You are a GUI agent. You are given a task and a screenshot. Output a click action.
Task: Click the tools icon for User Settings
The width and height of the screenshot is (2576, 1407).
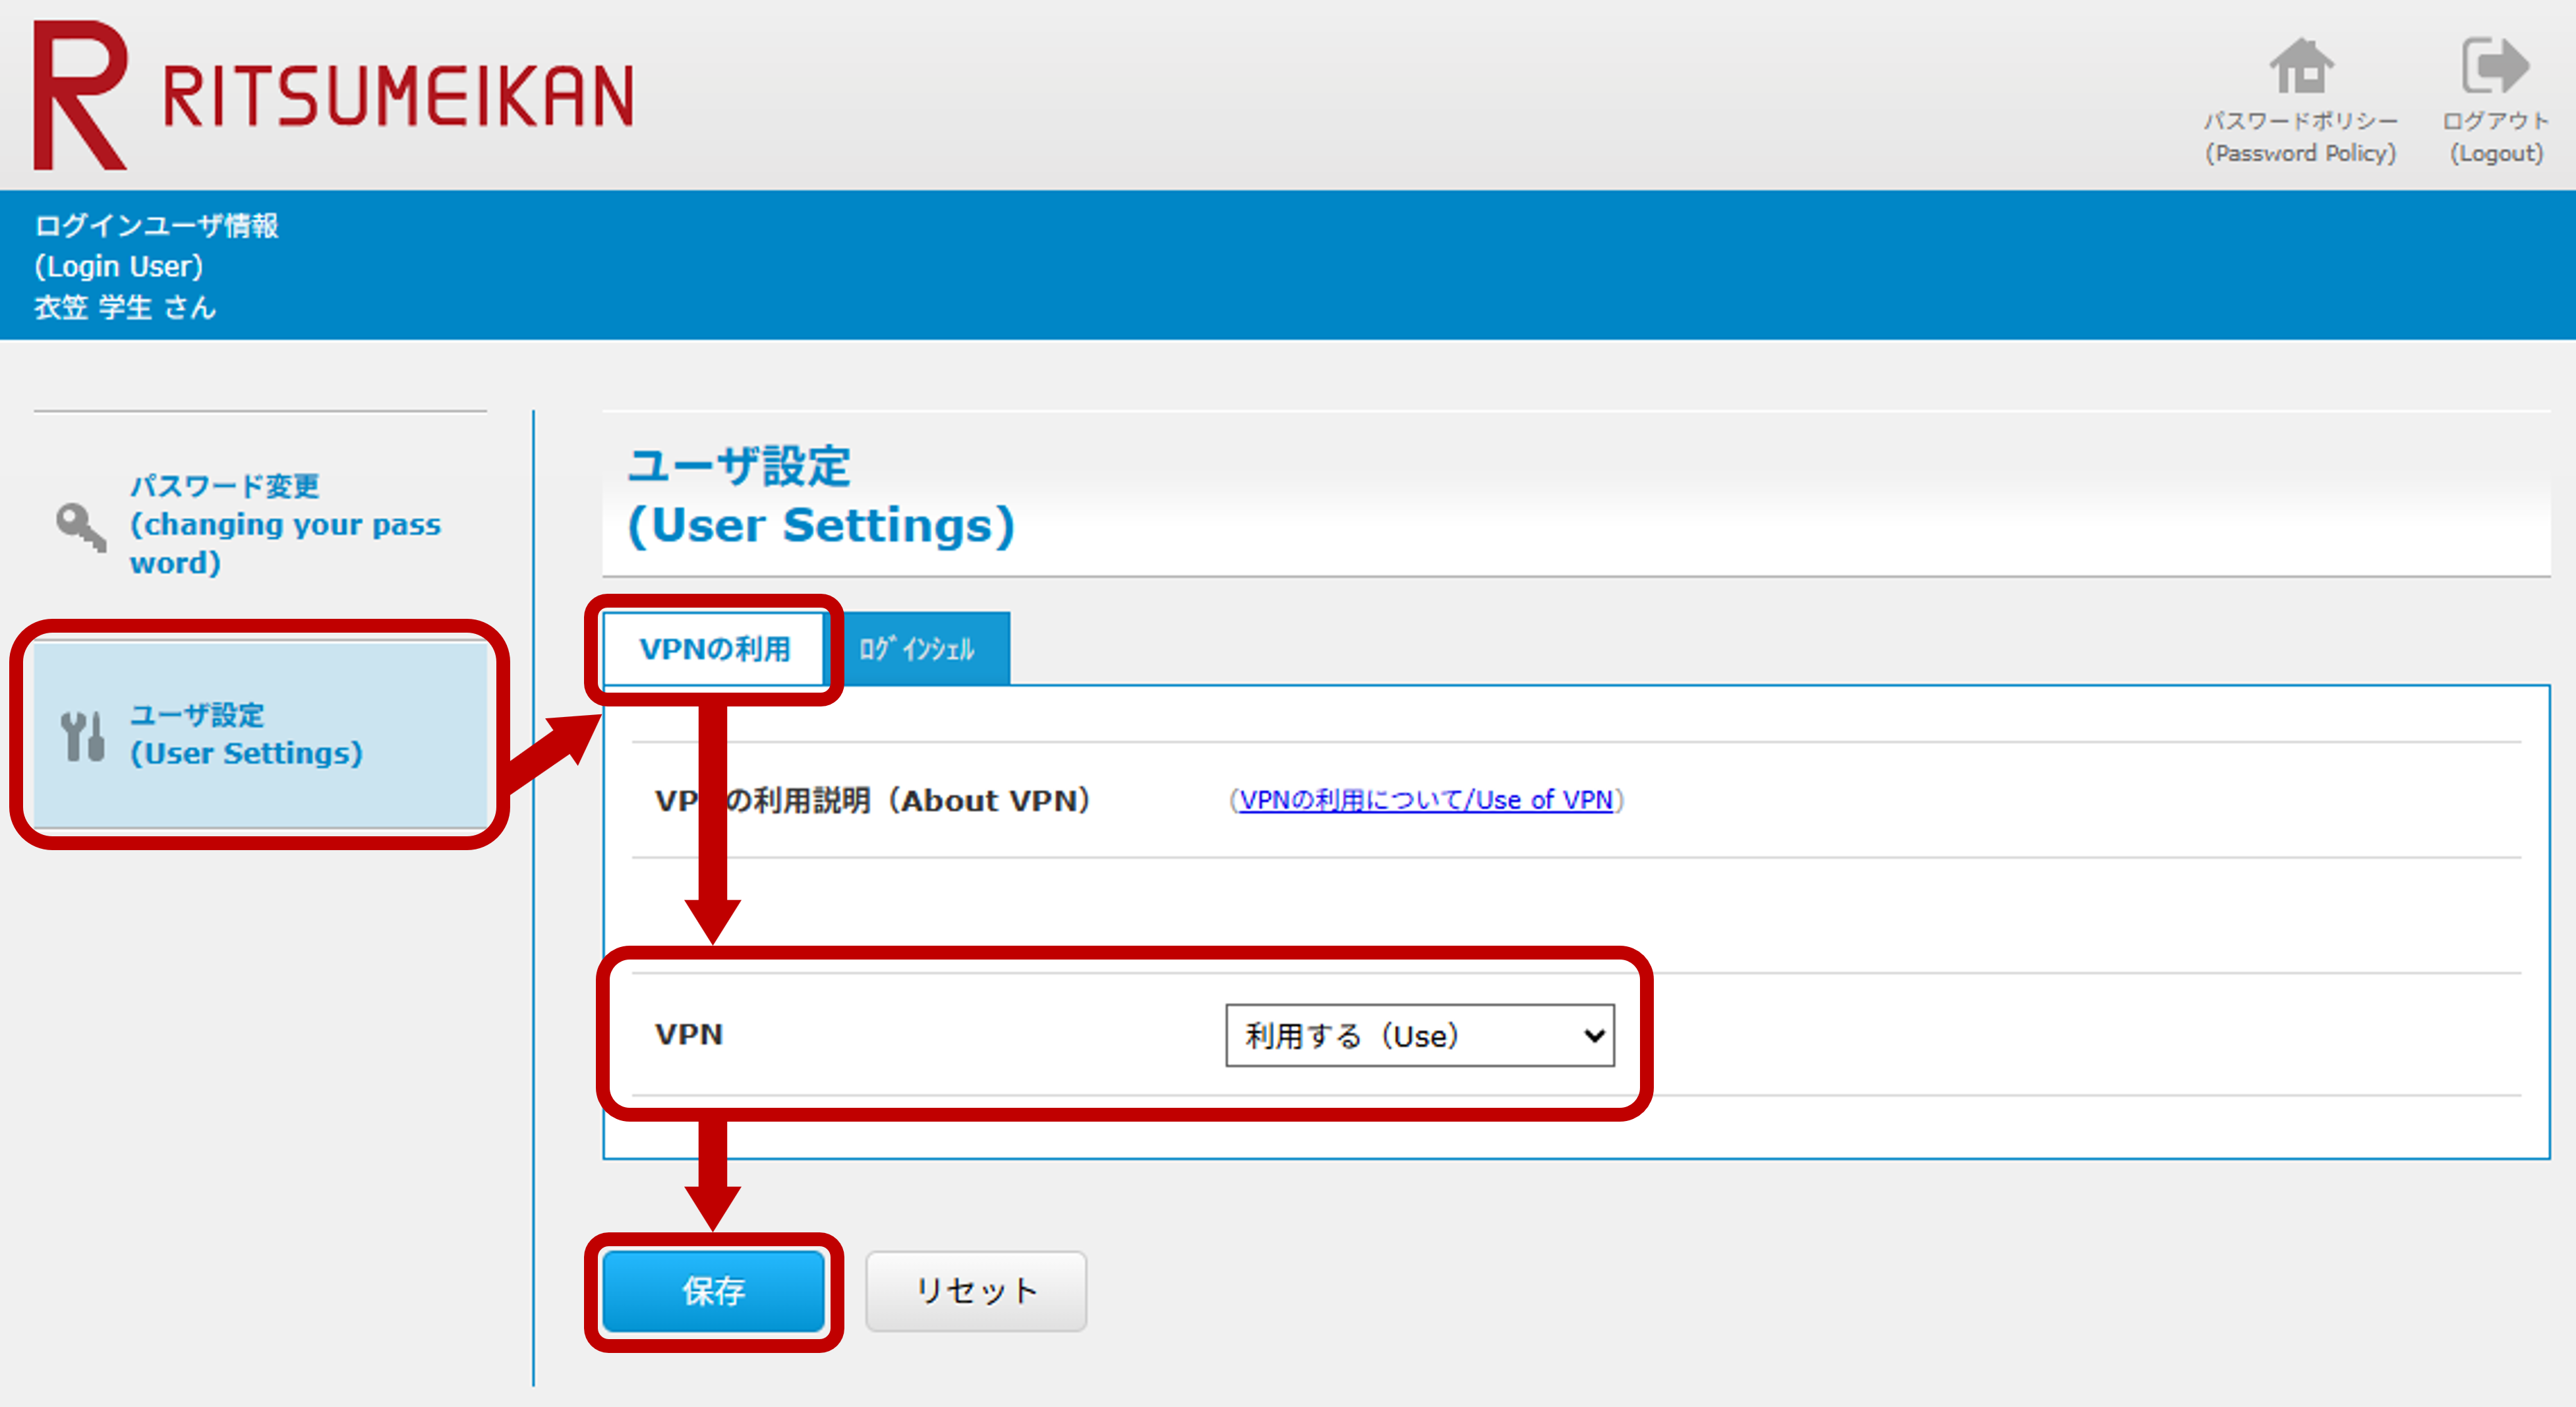(83, 736)
